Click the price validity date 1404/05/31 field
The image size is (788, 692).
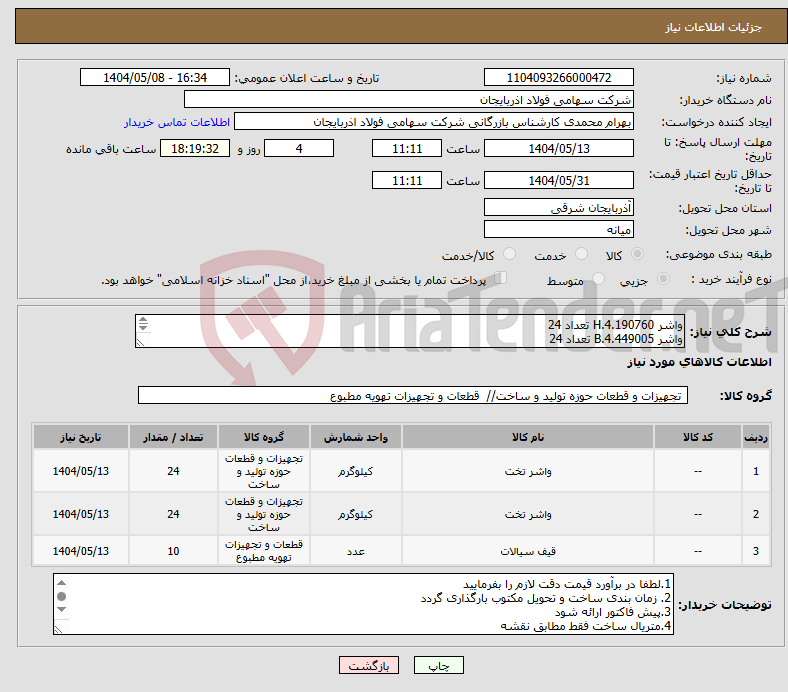(558, 180)
